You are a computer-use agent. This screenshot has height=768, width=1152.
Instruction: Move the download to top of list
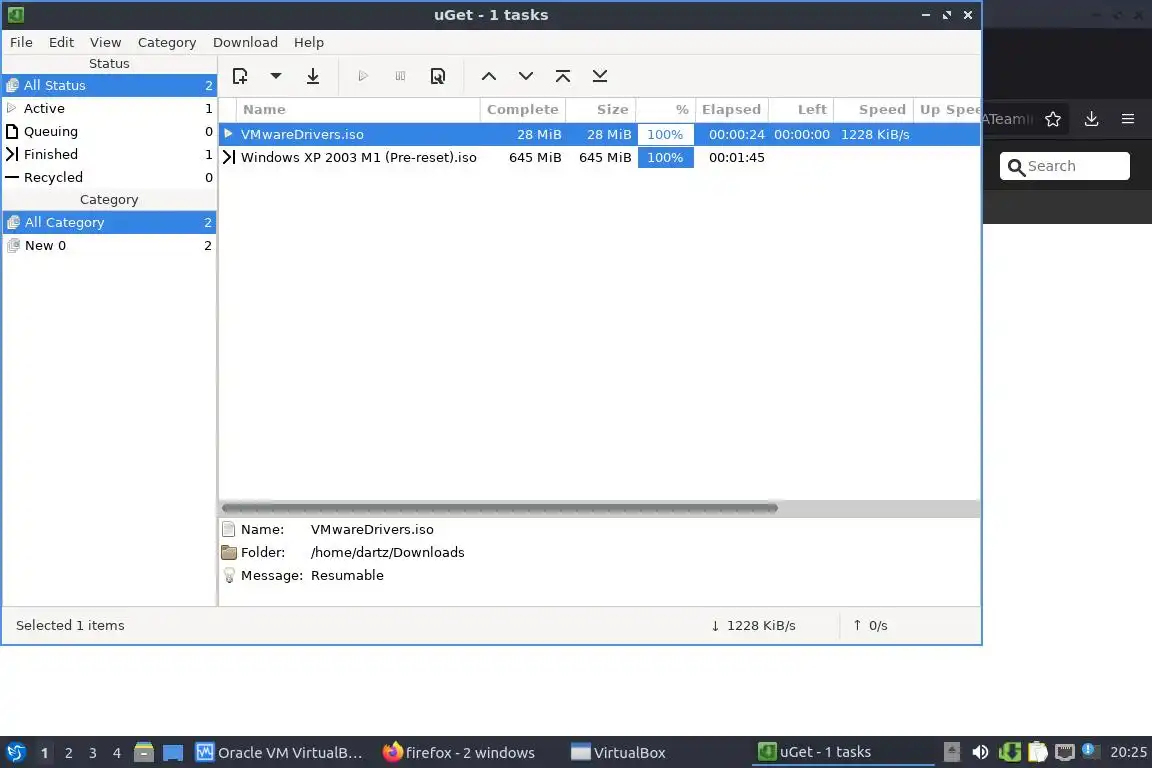point(563,76)
